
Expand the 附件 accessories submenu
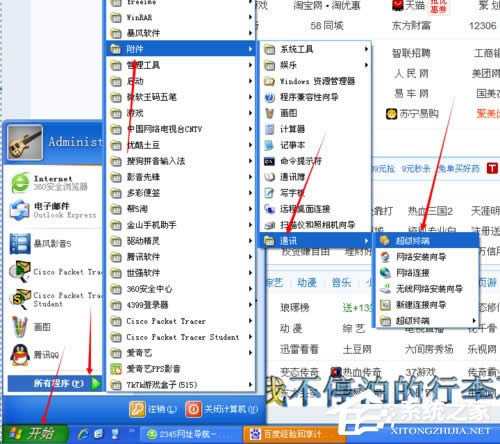click(180, 49)
